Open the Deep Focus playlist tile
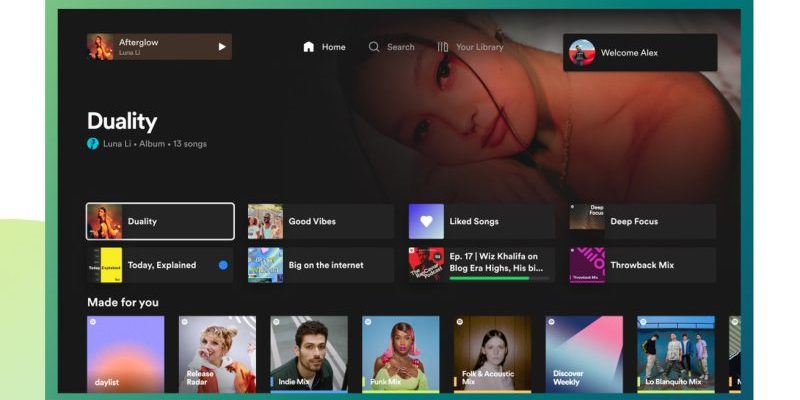The height and width of the screenshot is (400, 800). [643, 221]
